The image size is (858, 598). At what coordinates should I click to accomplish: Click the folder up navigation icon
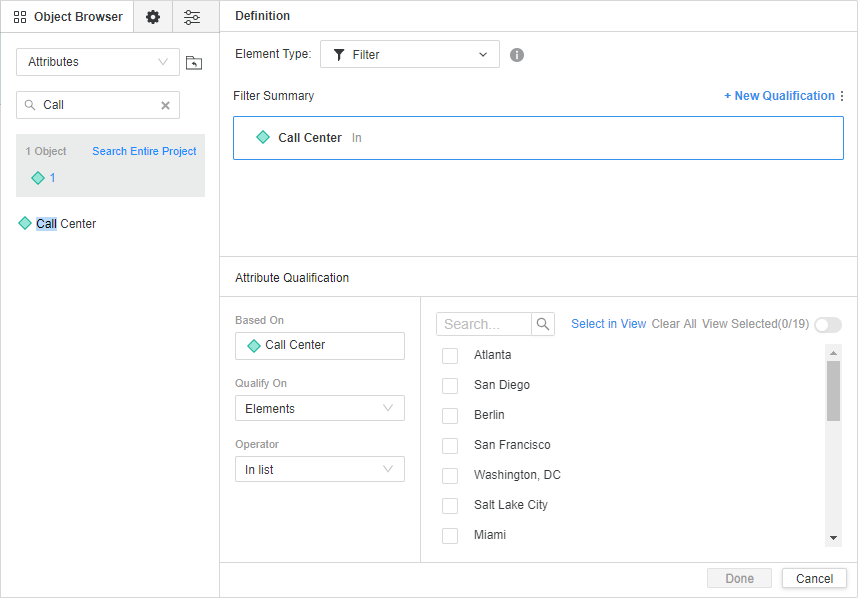(194, 63)
